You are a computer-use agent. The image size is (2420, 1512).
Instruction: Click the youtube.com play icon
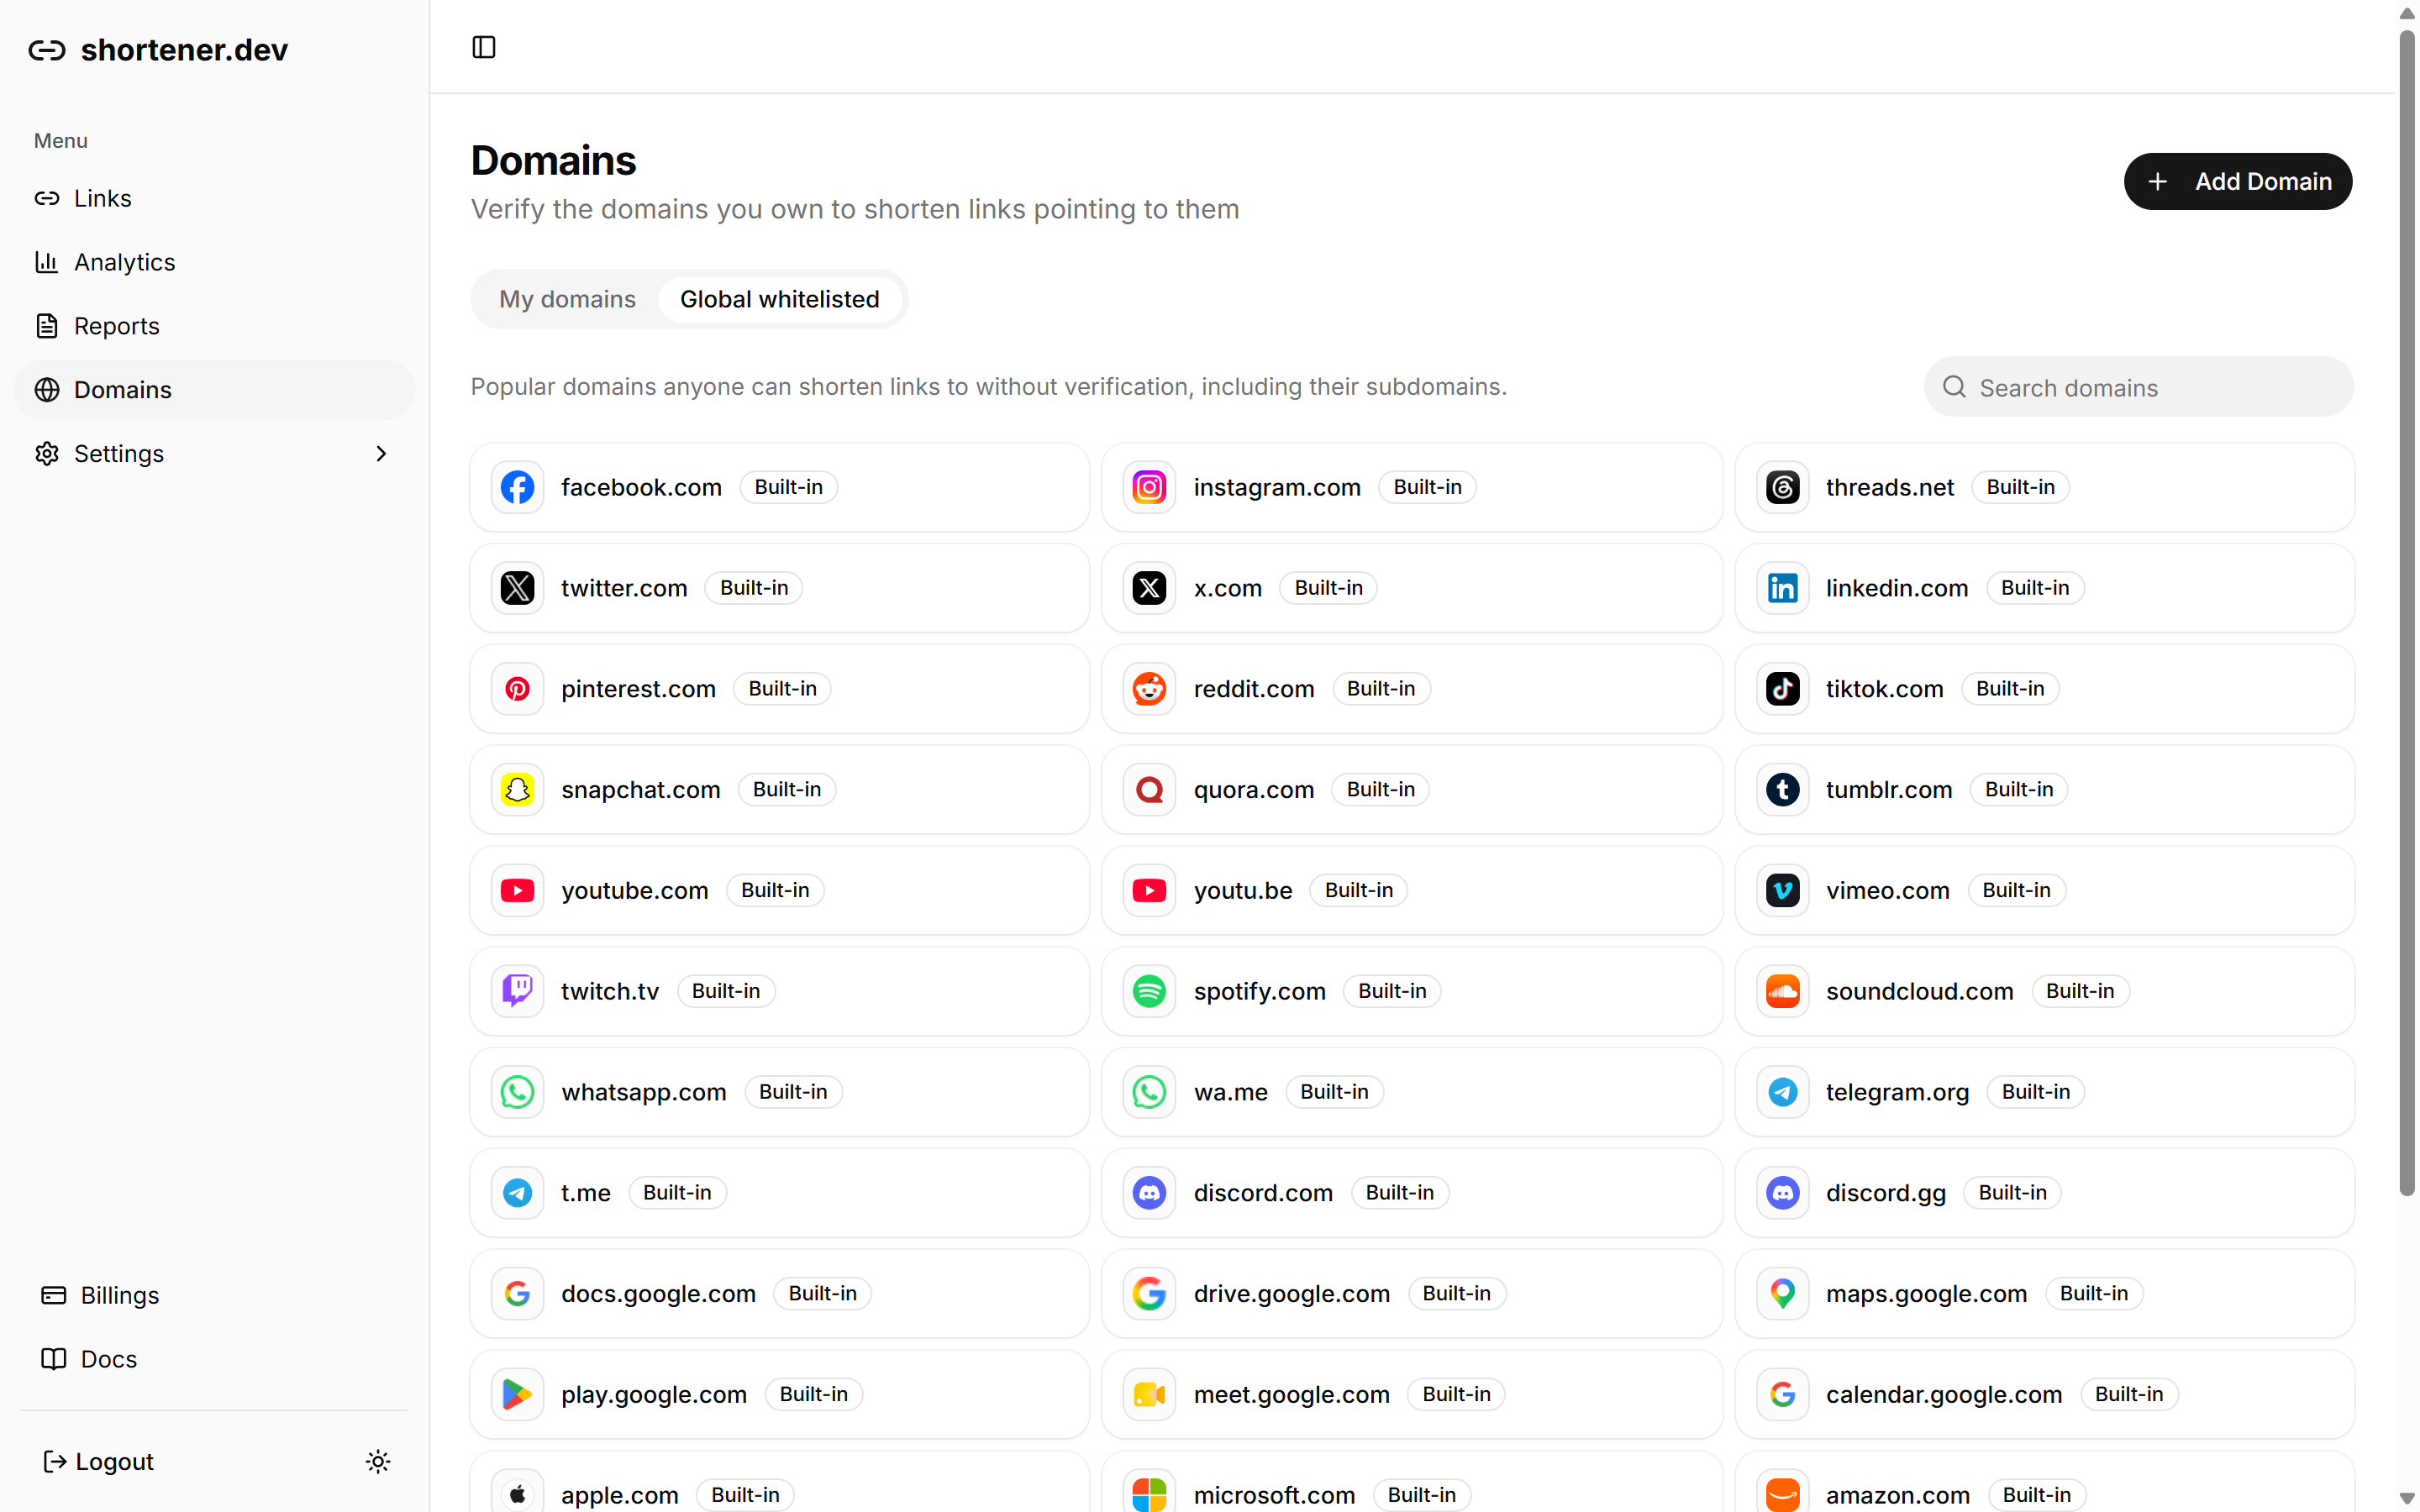[517, 890]
